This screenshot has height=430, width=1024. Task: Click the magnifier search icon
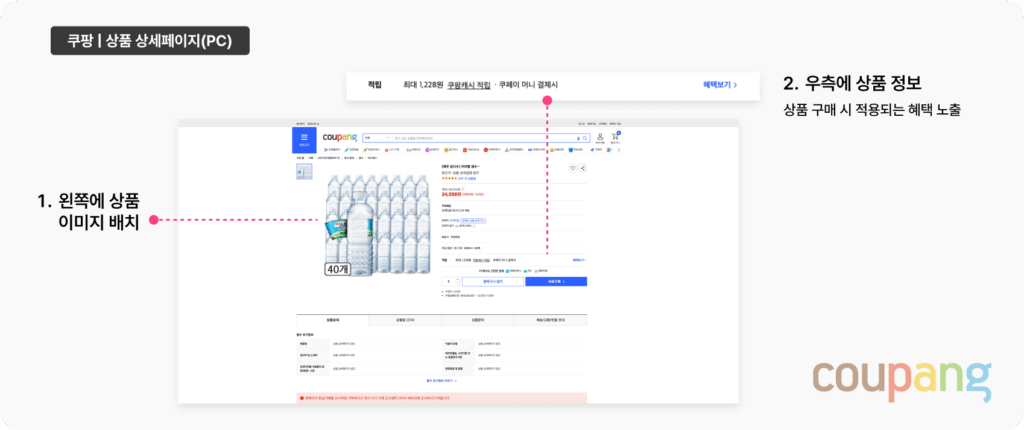[585, 138]
